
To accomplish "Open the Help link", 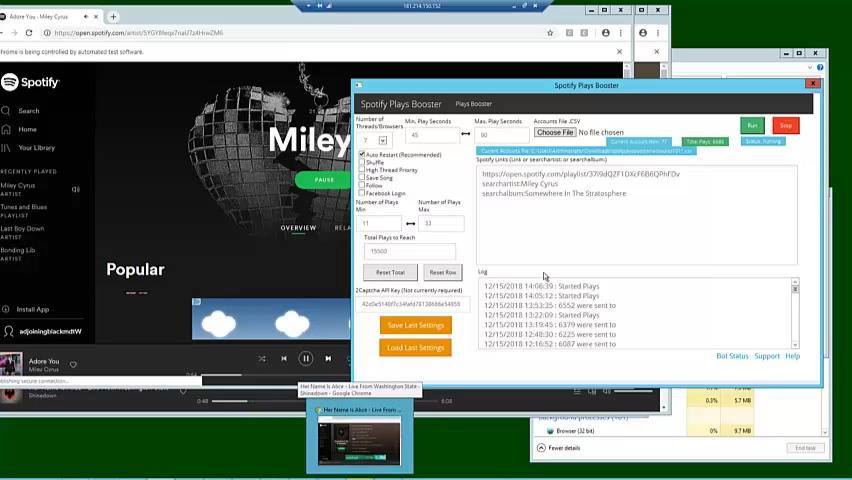I will click(x=792, y=356).
